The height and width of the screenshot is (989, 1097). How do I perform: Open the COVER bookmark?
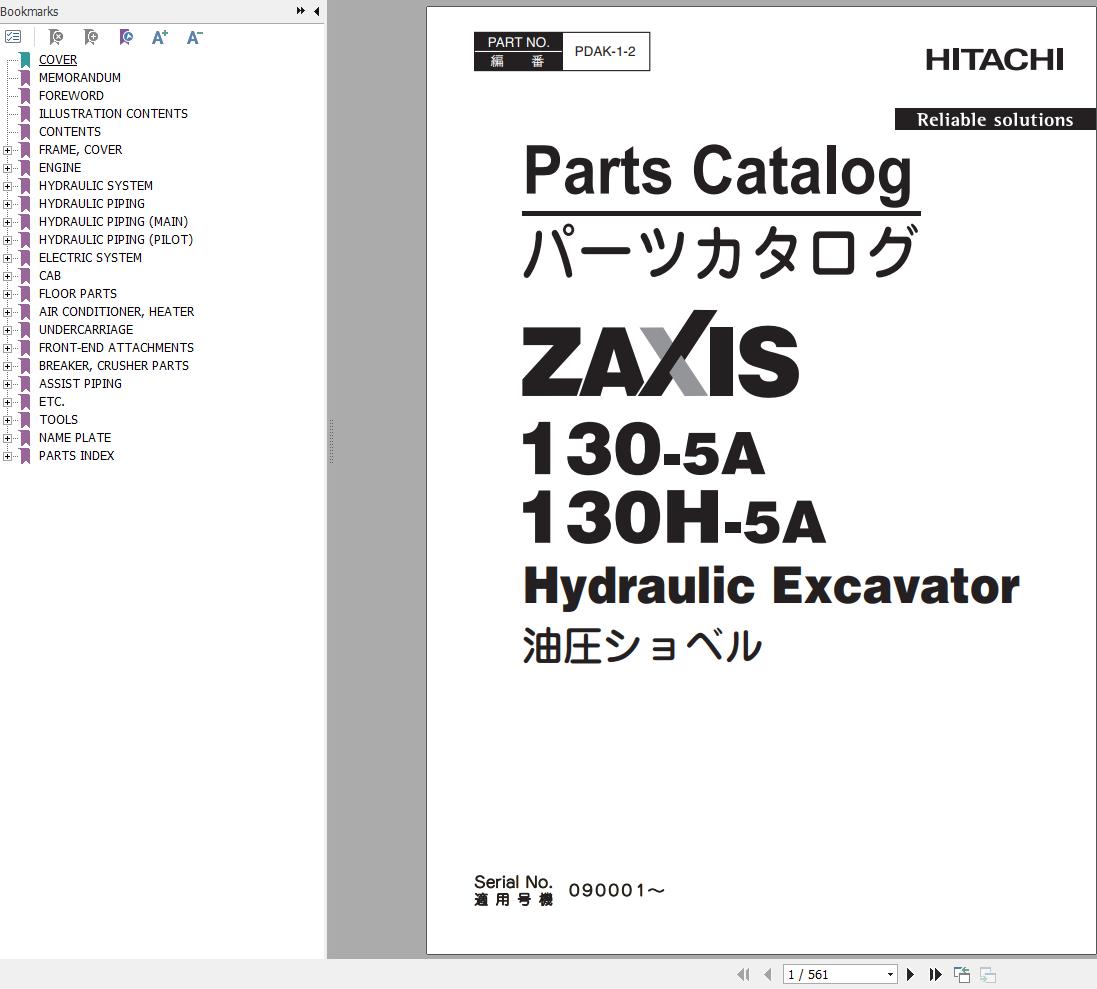coord(58,60)
